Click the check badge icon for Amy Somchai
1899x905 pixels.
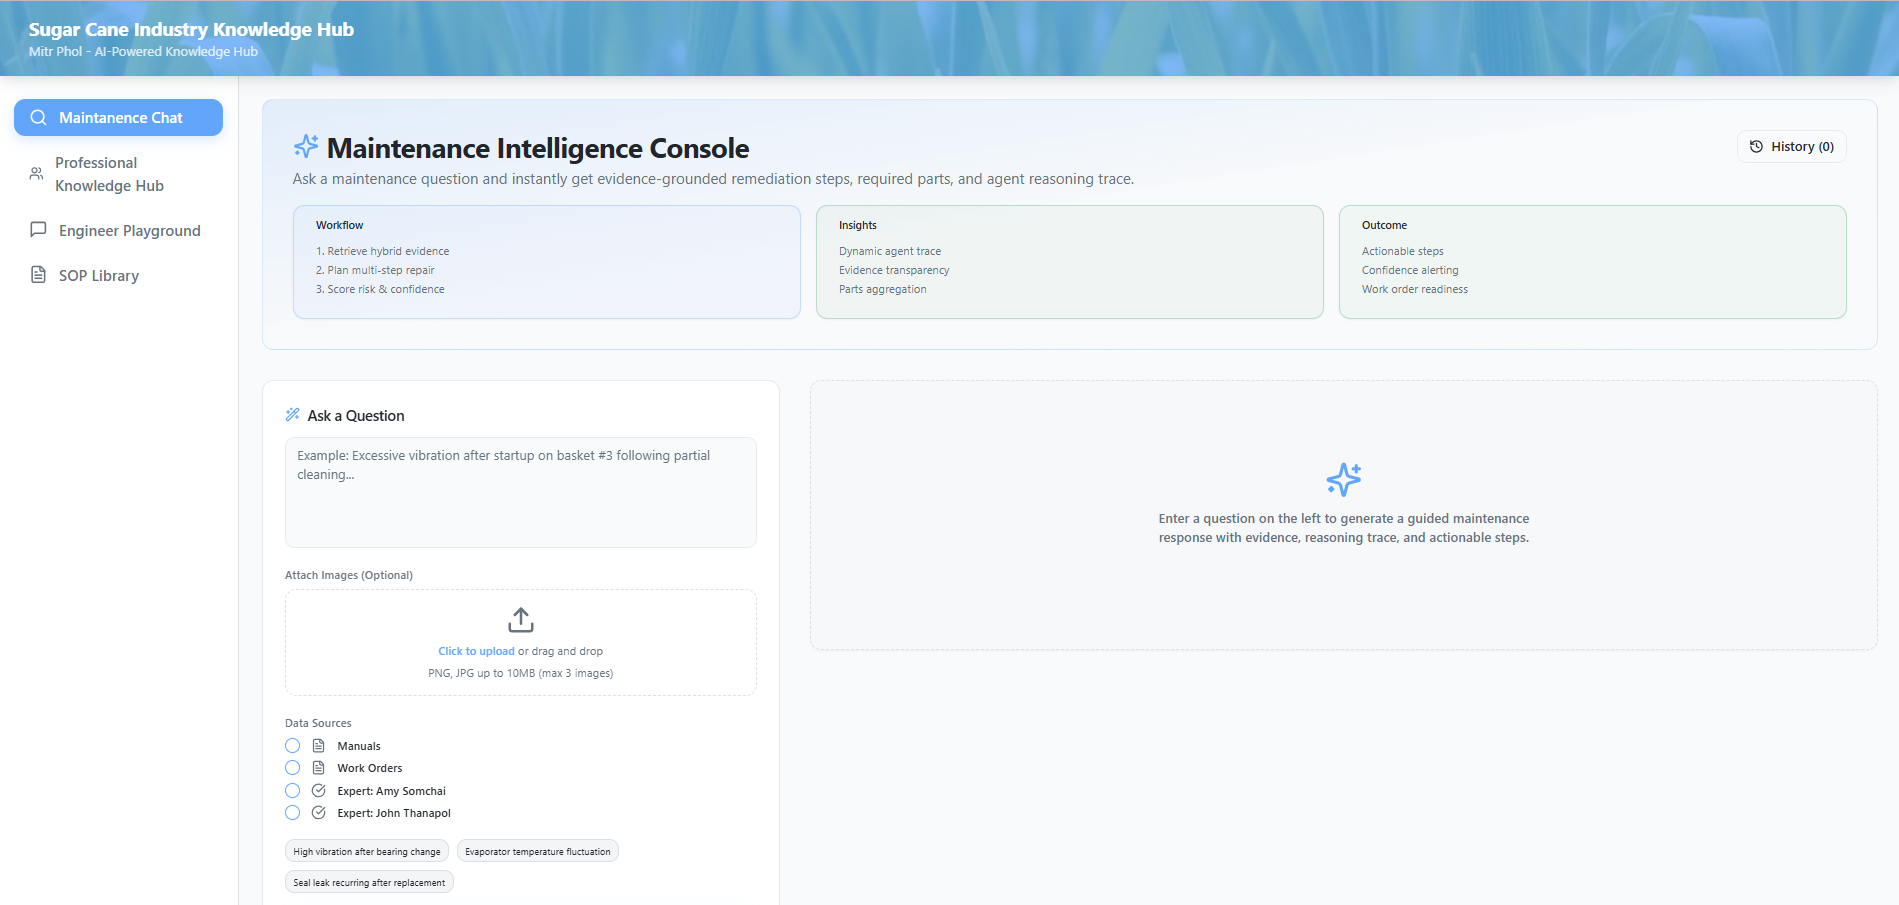(x=319, y=791)
